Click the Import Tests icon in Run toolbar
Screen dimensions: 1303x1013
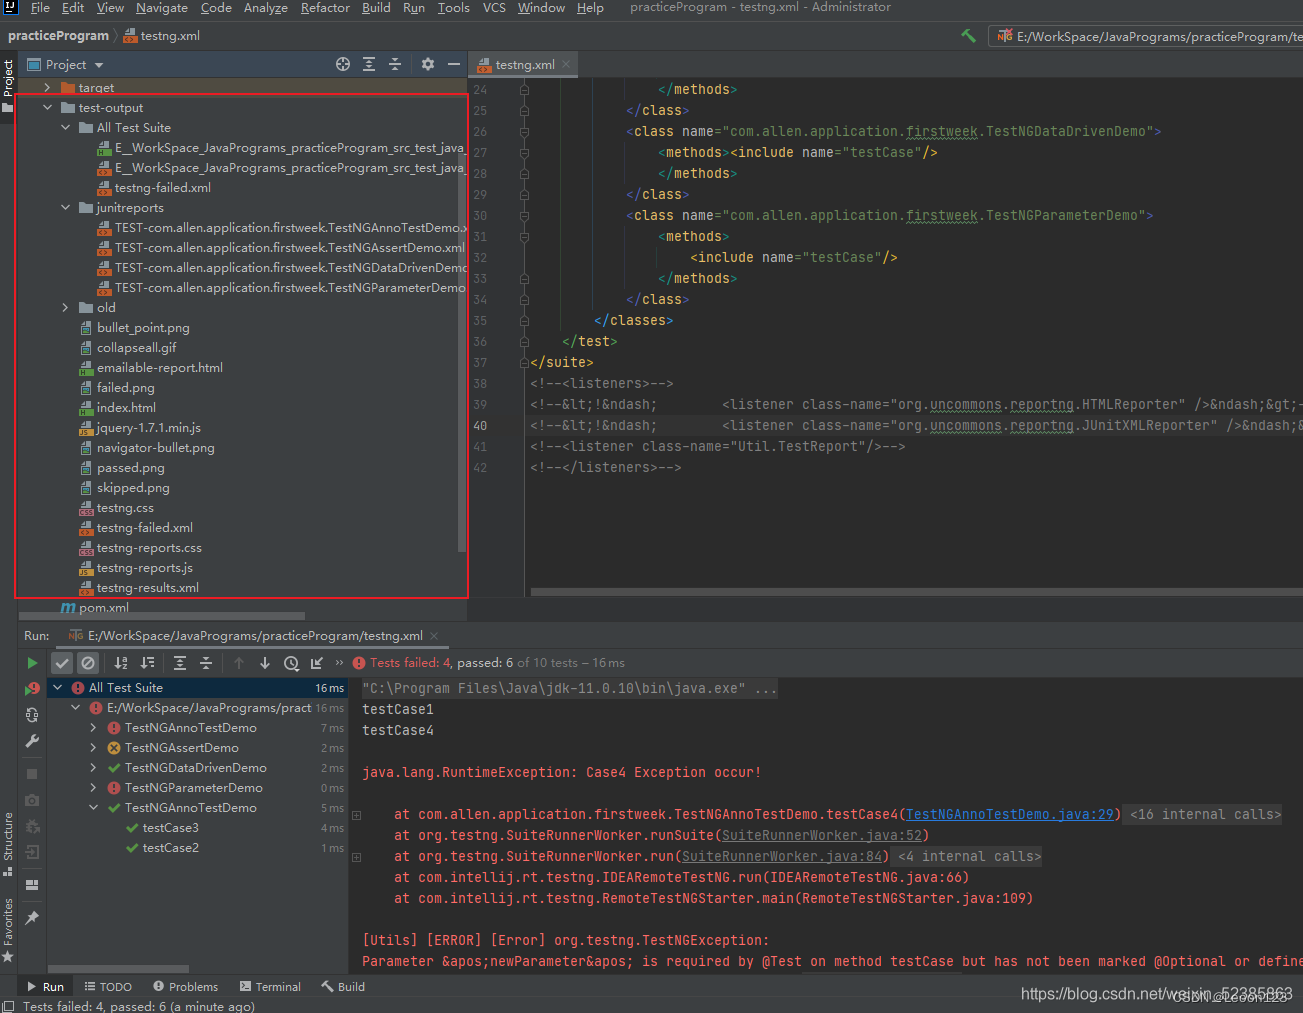click(317, 663)
